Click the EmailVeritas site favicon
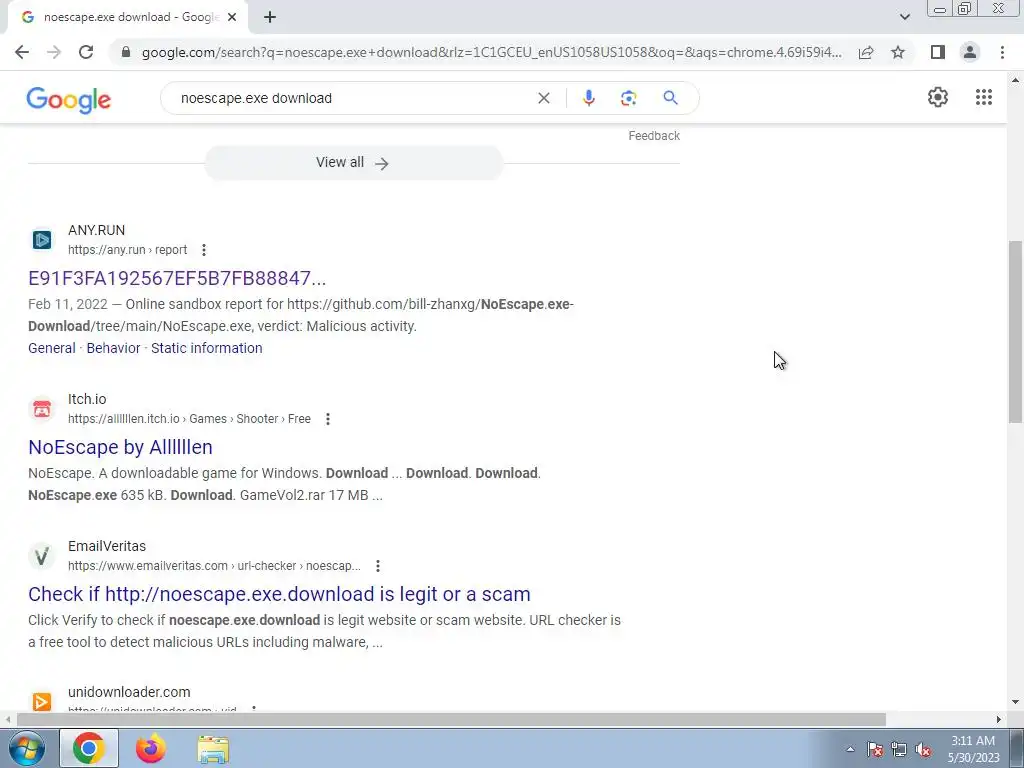The height and width of the screenshot is (768, 1024). click(42, 556)
